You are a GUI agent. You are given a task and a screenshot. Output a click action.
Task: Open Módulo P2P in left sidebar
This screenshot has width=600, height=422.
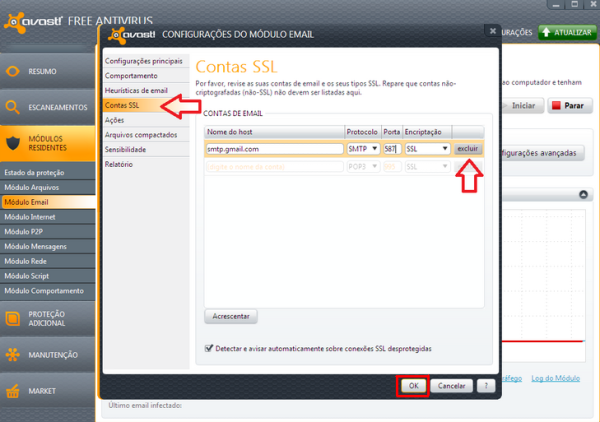pyautogui.click(x=47, y=231)
